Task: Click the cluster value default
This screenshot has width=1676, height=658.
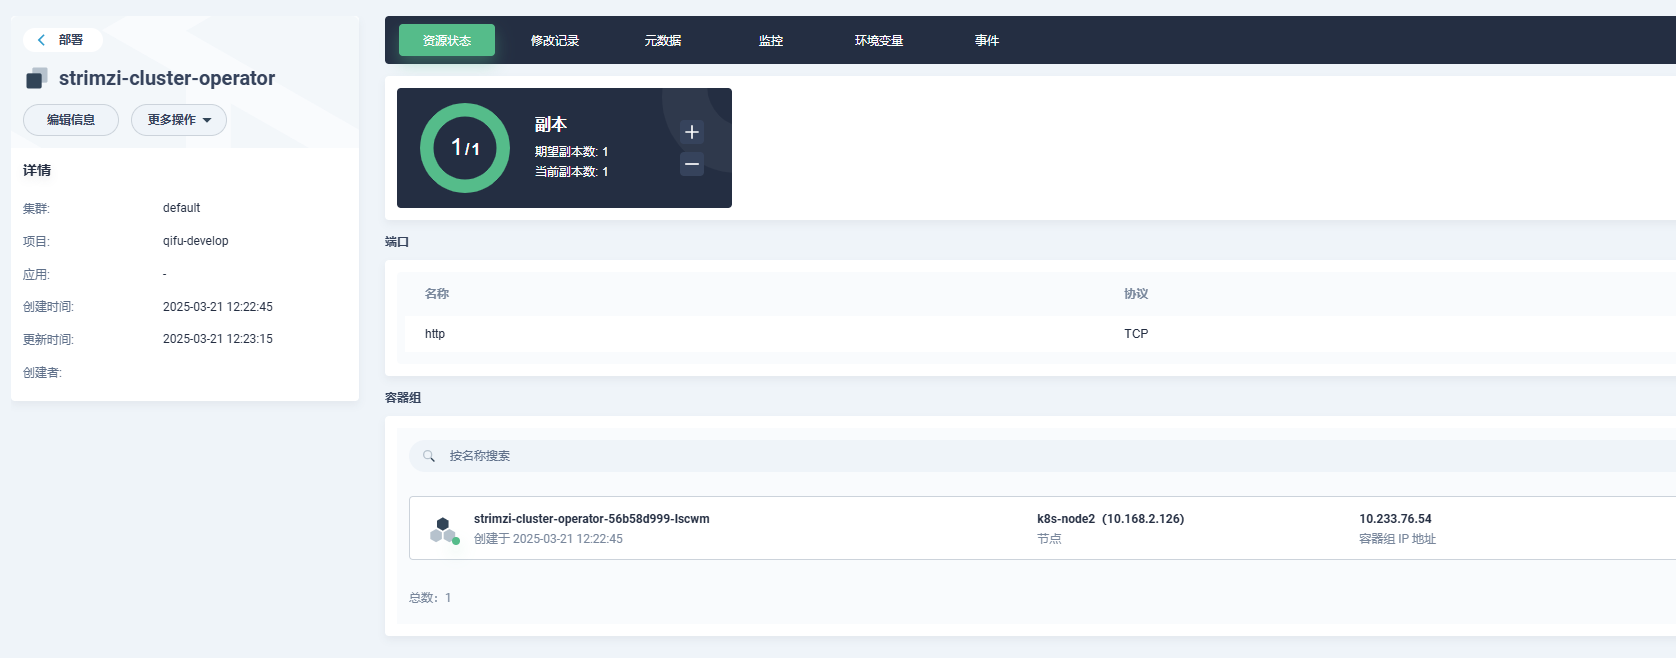Action: 181,208
